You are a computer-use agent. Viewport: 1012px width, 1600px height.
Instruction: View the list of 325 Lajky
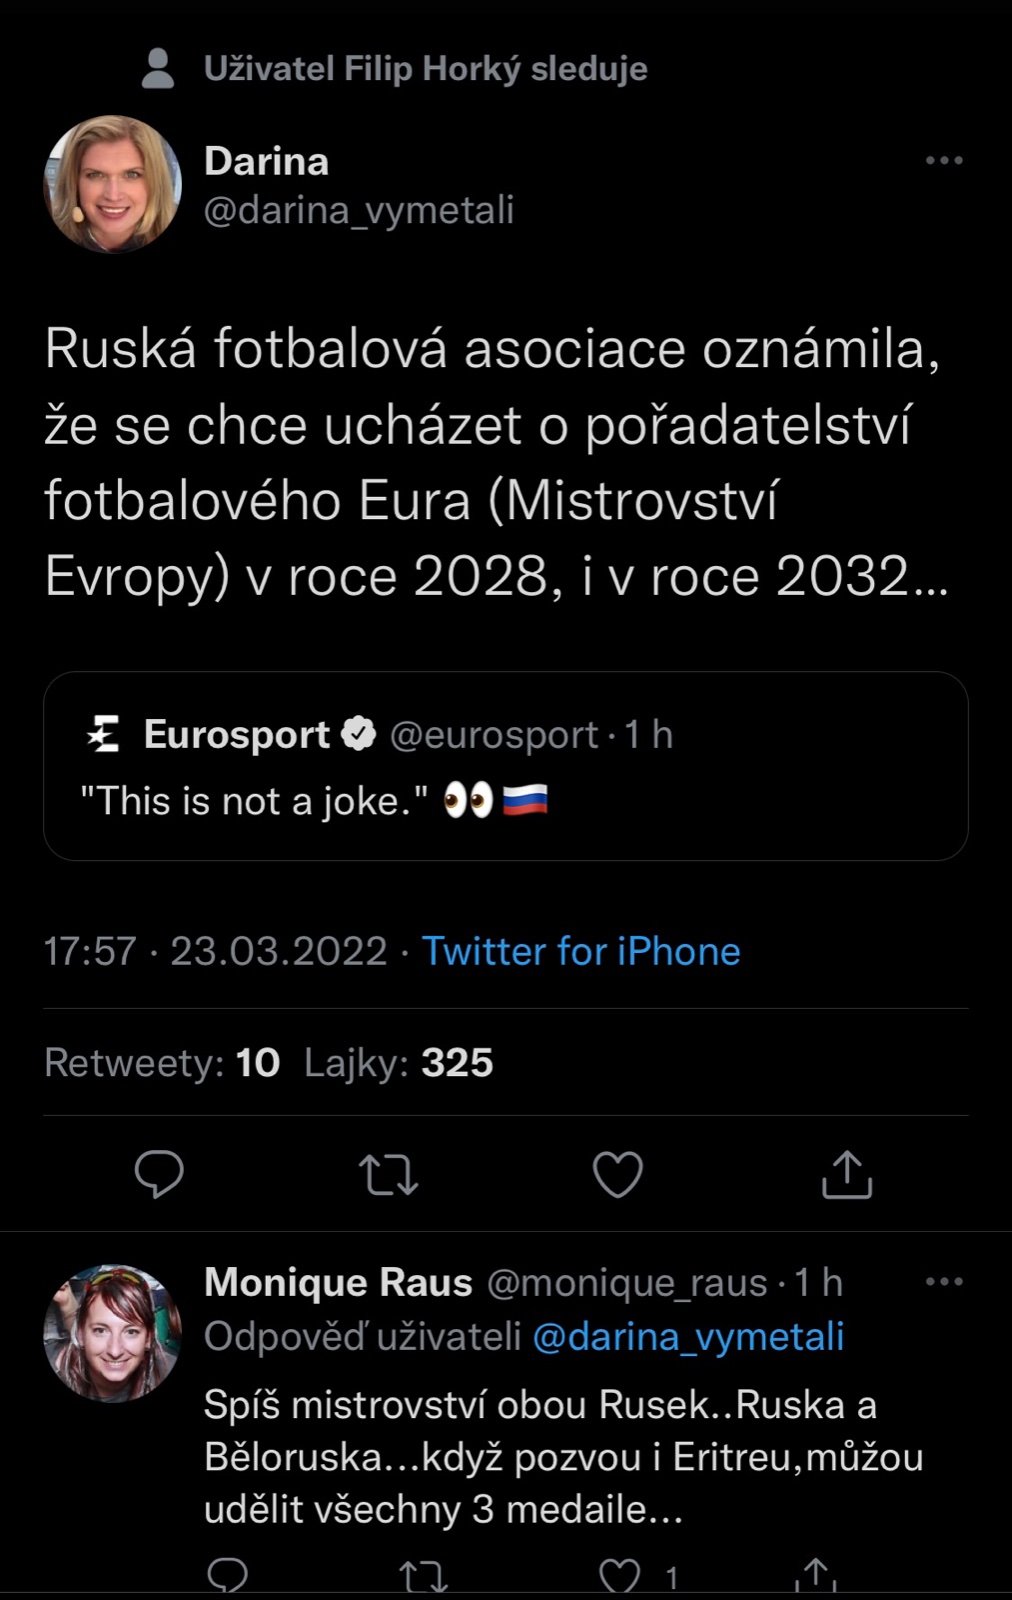[398, 1063]
